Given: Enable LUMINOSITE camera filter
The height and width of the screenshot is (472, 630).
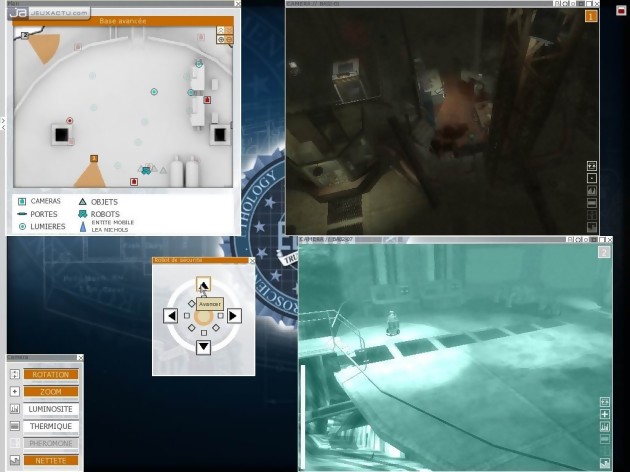Looking at the screenshot, I should pos(51,409).
